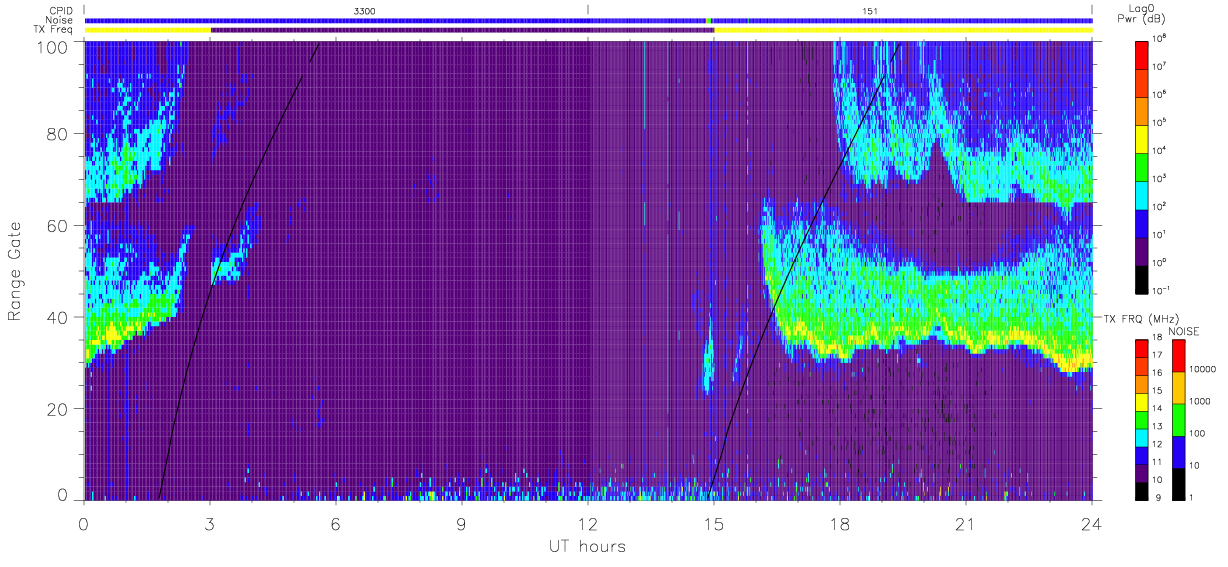Click NOISE legend label 10000
1228x567 pixels.
tap(1203, 369)
